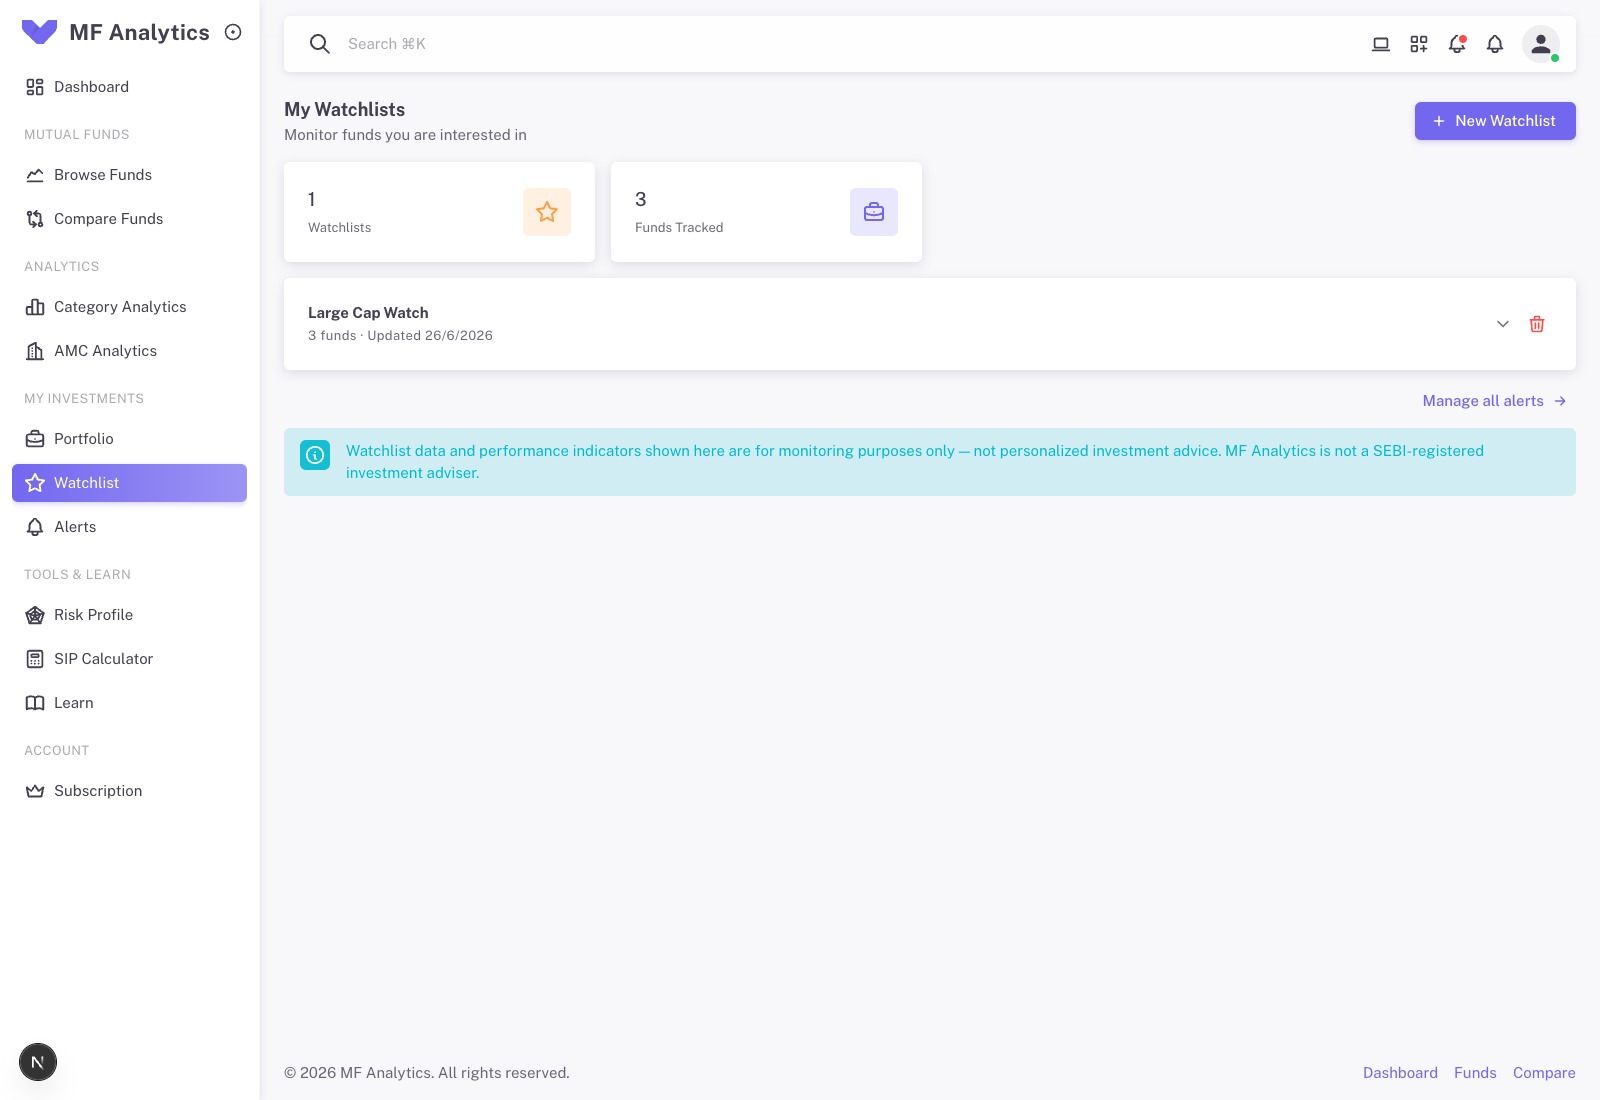Click the search magnifier icon
The image size is (1600, 1100).
pyautogui.click(x=320, y=44)
